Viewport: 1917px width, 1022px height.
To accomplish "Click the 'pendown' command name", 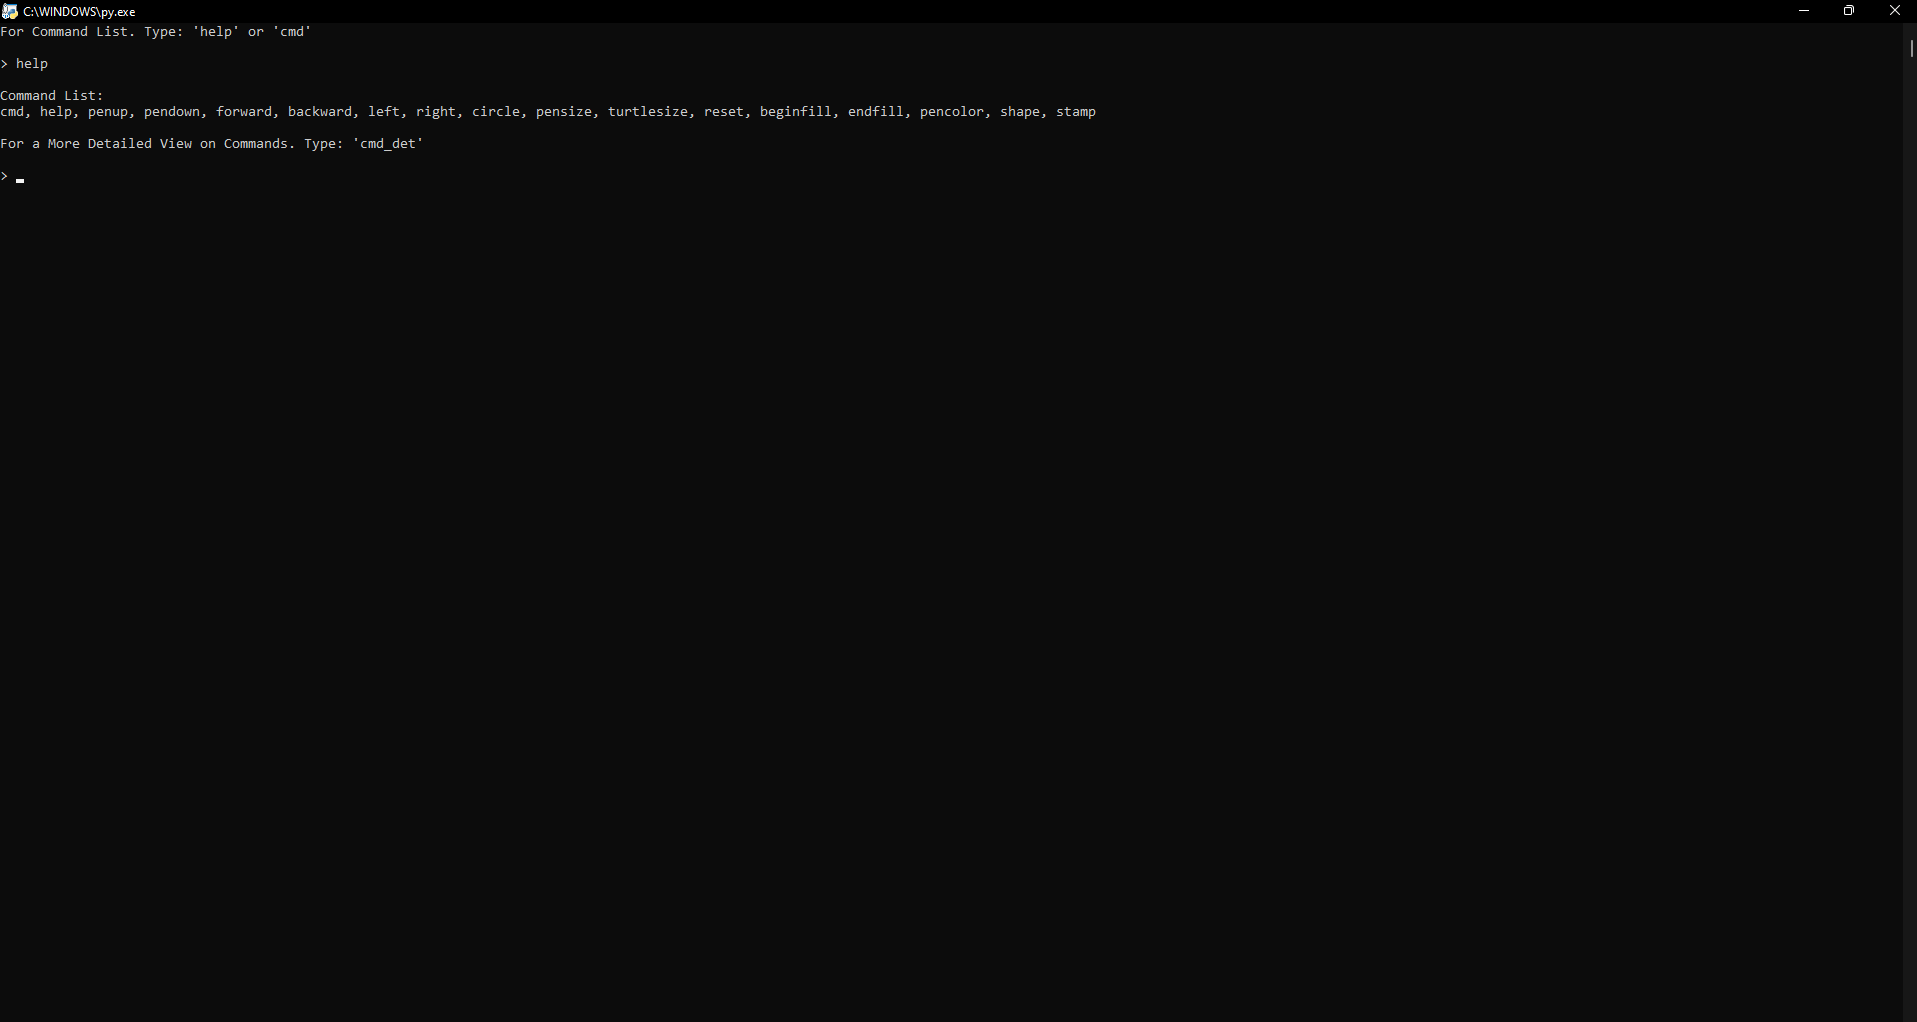I will (172, 112).
